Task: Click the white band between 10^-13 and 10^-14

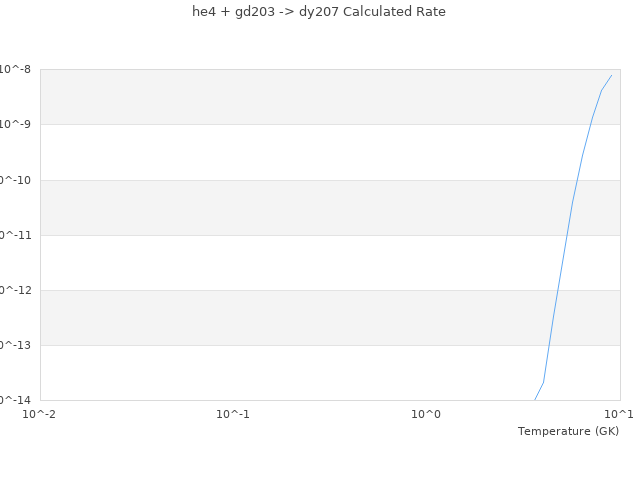Action: tap(300, 373)
